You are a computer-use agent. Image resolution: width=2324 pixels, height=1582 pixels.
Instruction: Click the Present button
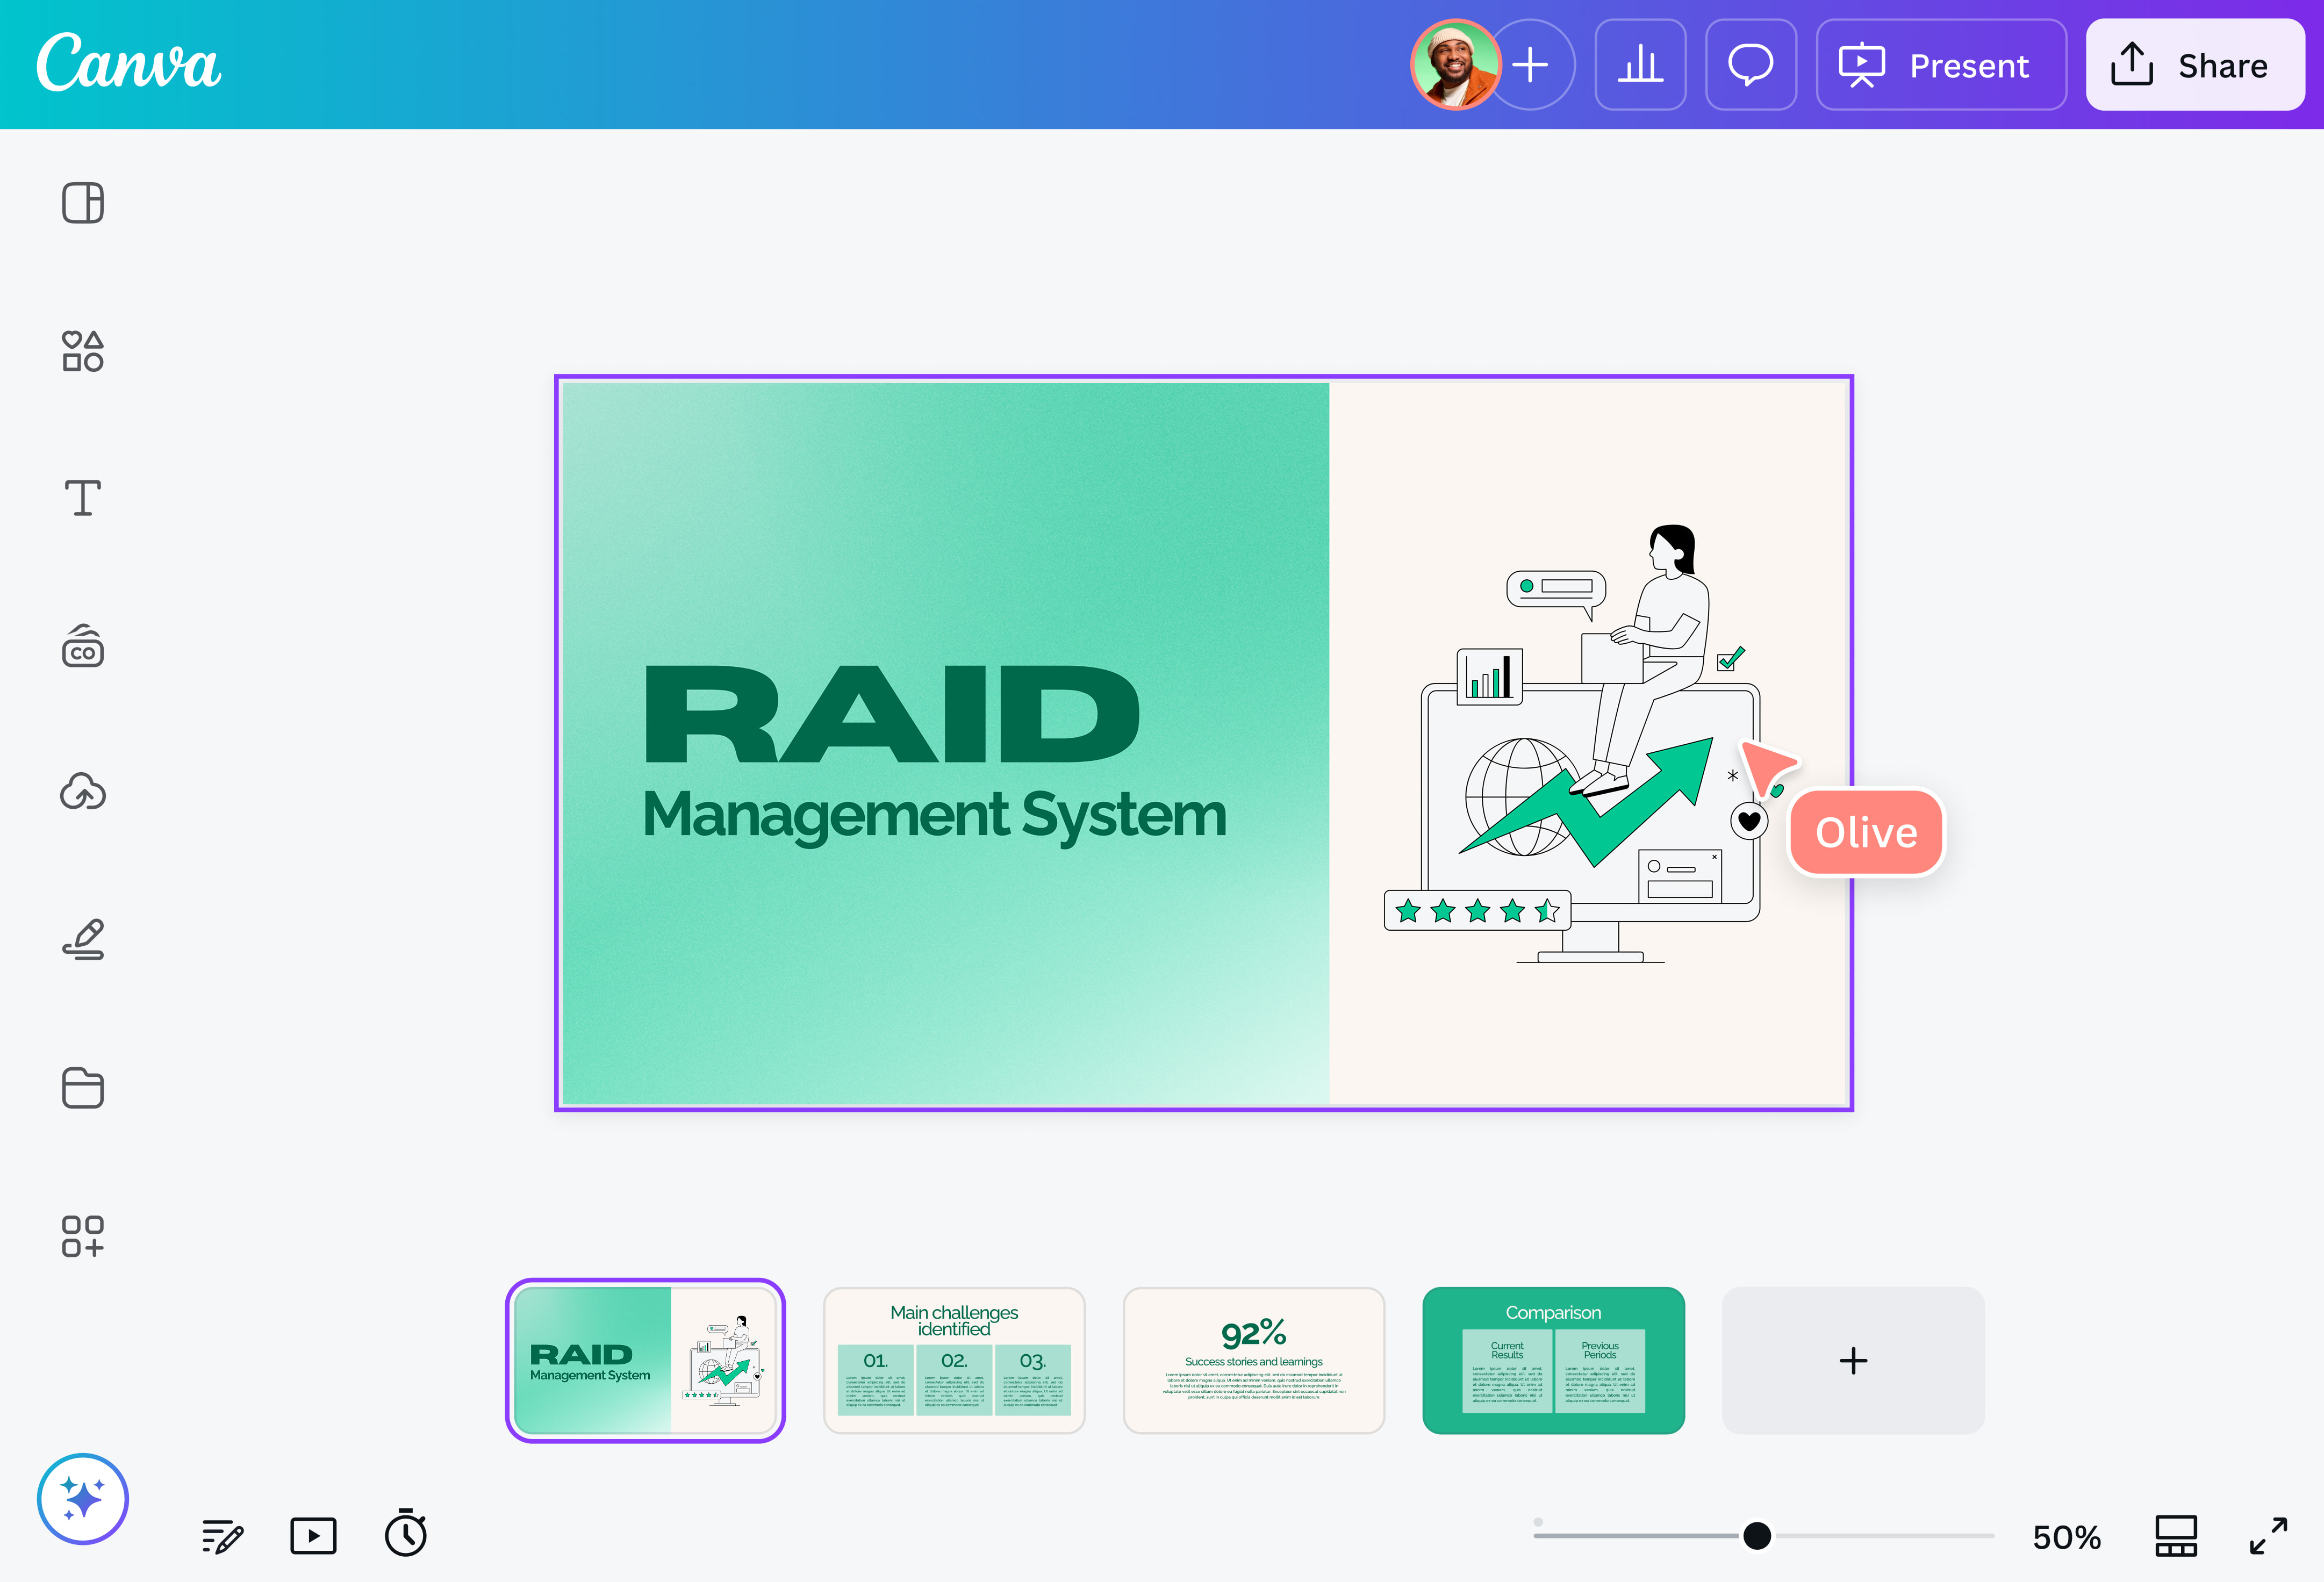click(1939, 65)
